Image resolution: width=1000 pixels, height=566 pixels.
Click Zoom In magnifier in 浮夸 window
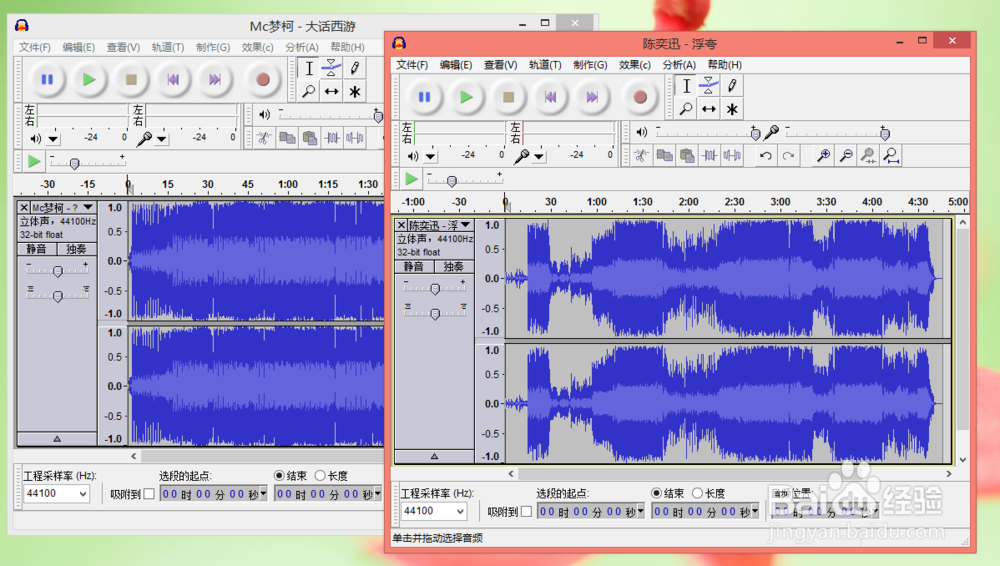pyautogui.click(x=823, y=155)
